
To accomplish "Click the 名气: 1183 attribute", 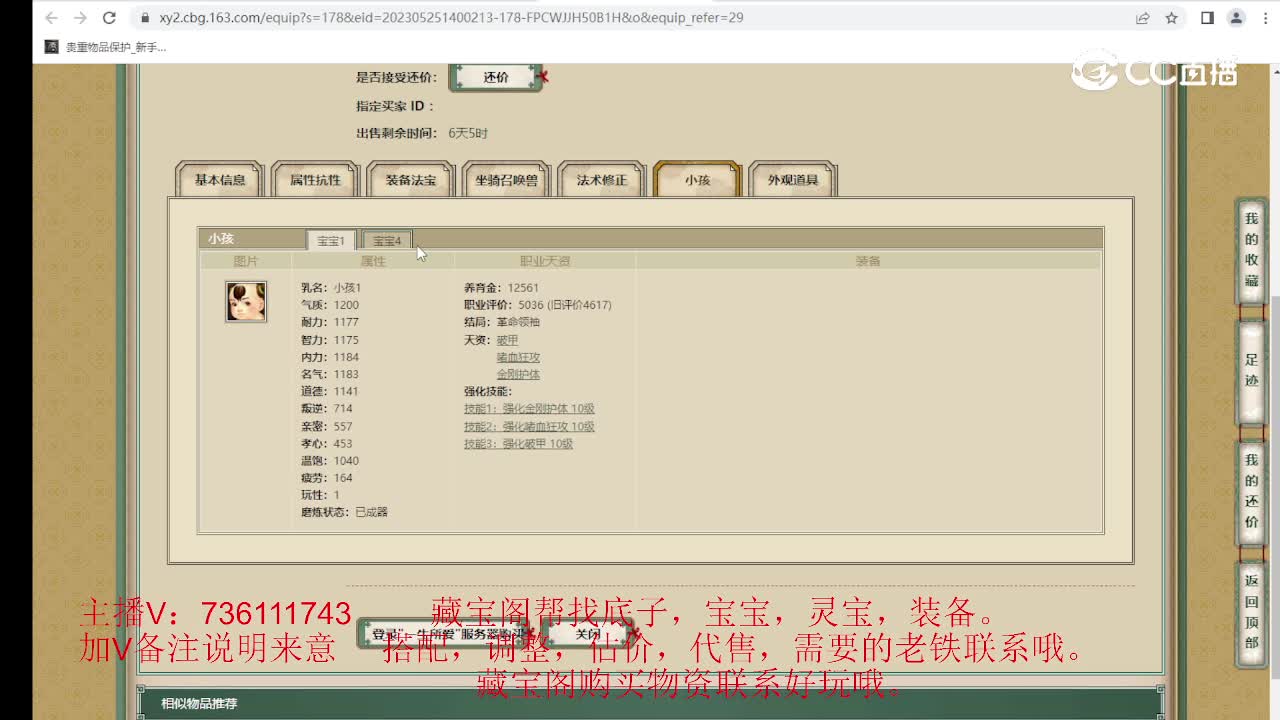I will click(x=330, y=374).
